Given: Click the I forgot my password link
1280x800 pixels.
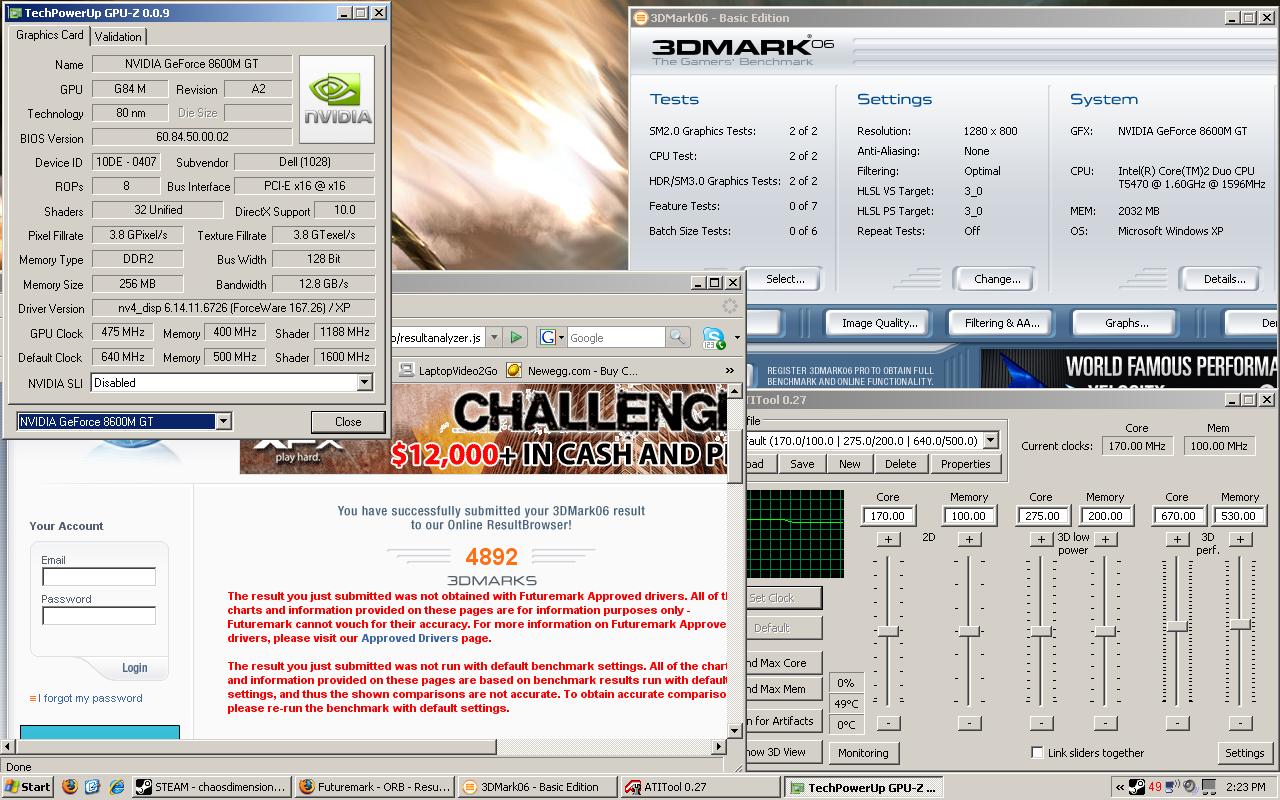Looking at the screenshot, I should click(90, 698).
